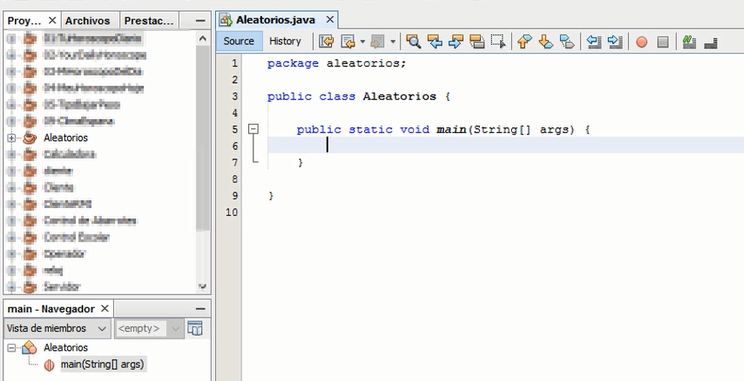Toggle Highlight Search icon
The image size is (744, 381).
[x=477, y=42]
